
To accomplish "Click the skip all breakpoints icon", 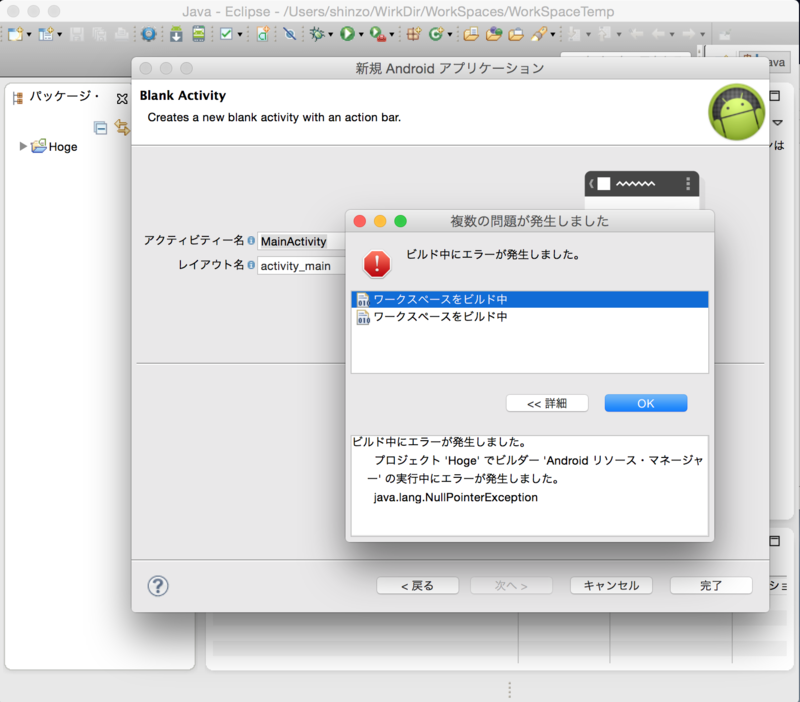I will coord(289,34).
